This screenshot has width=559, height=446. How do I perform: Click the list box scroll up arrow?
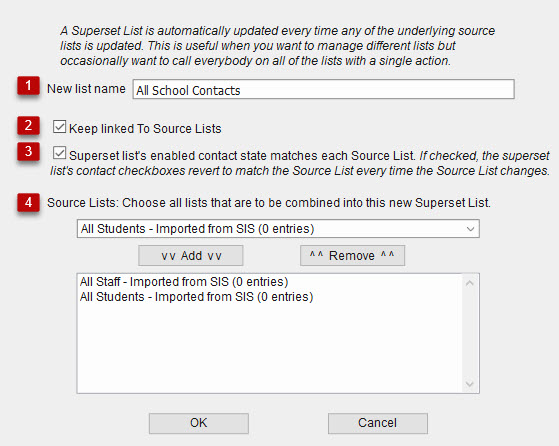[x=470, y=283]
